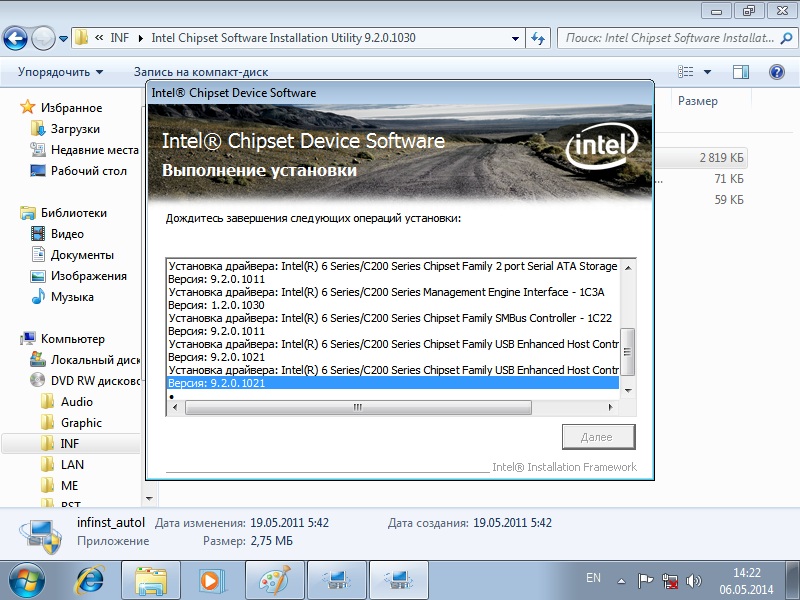Open the address bar history dropdown
The height and width of the screenshot is (600, 800).
tap(515, 38)
